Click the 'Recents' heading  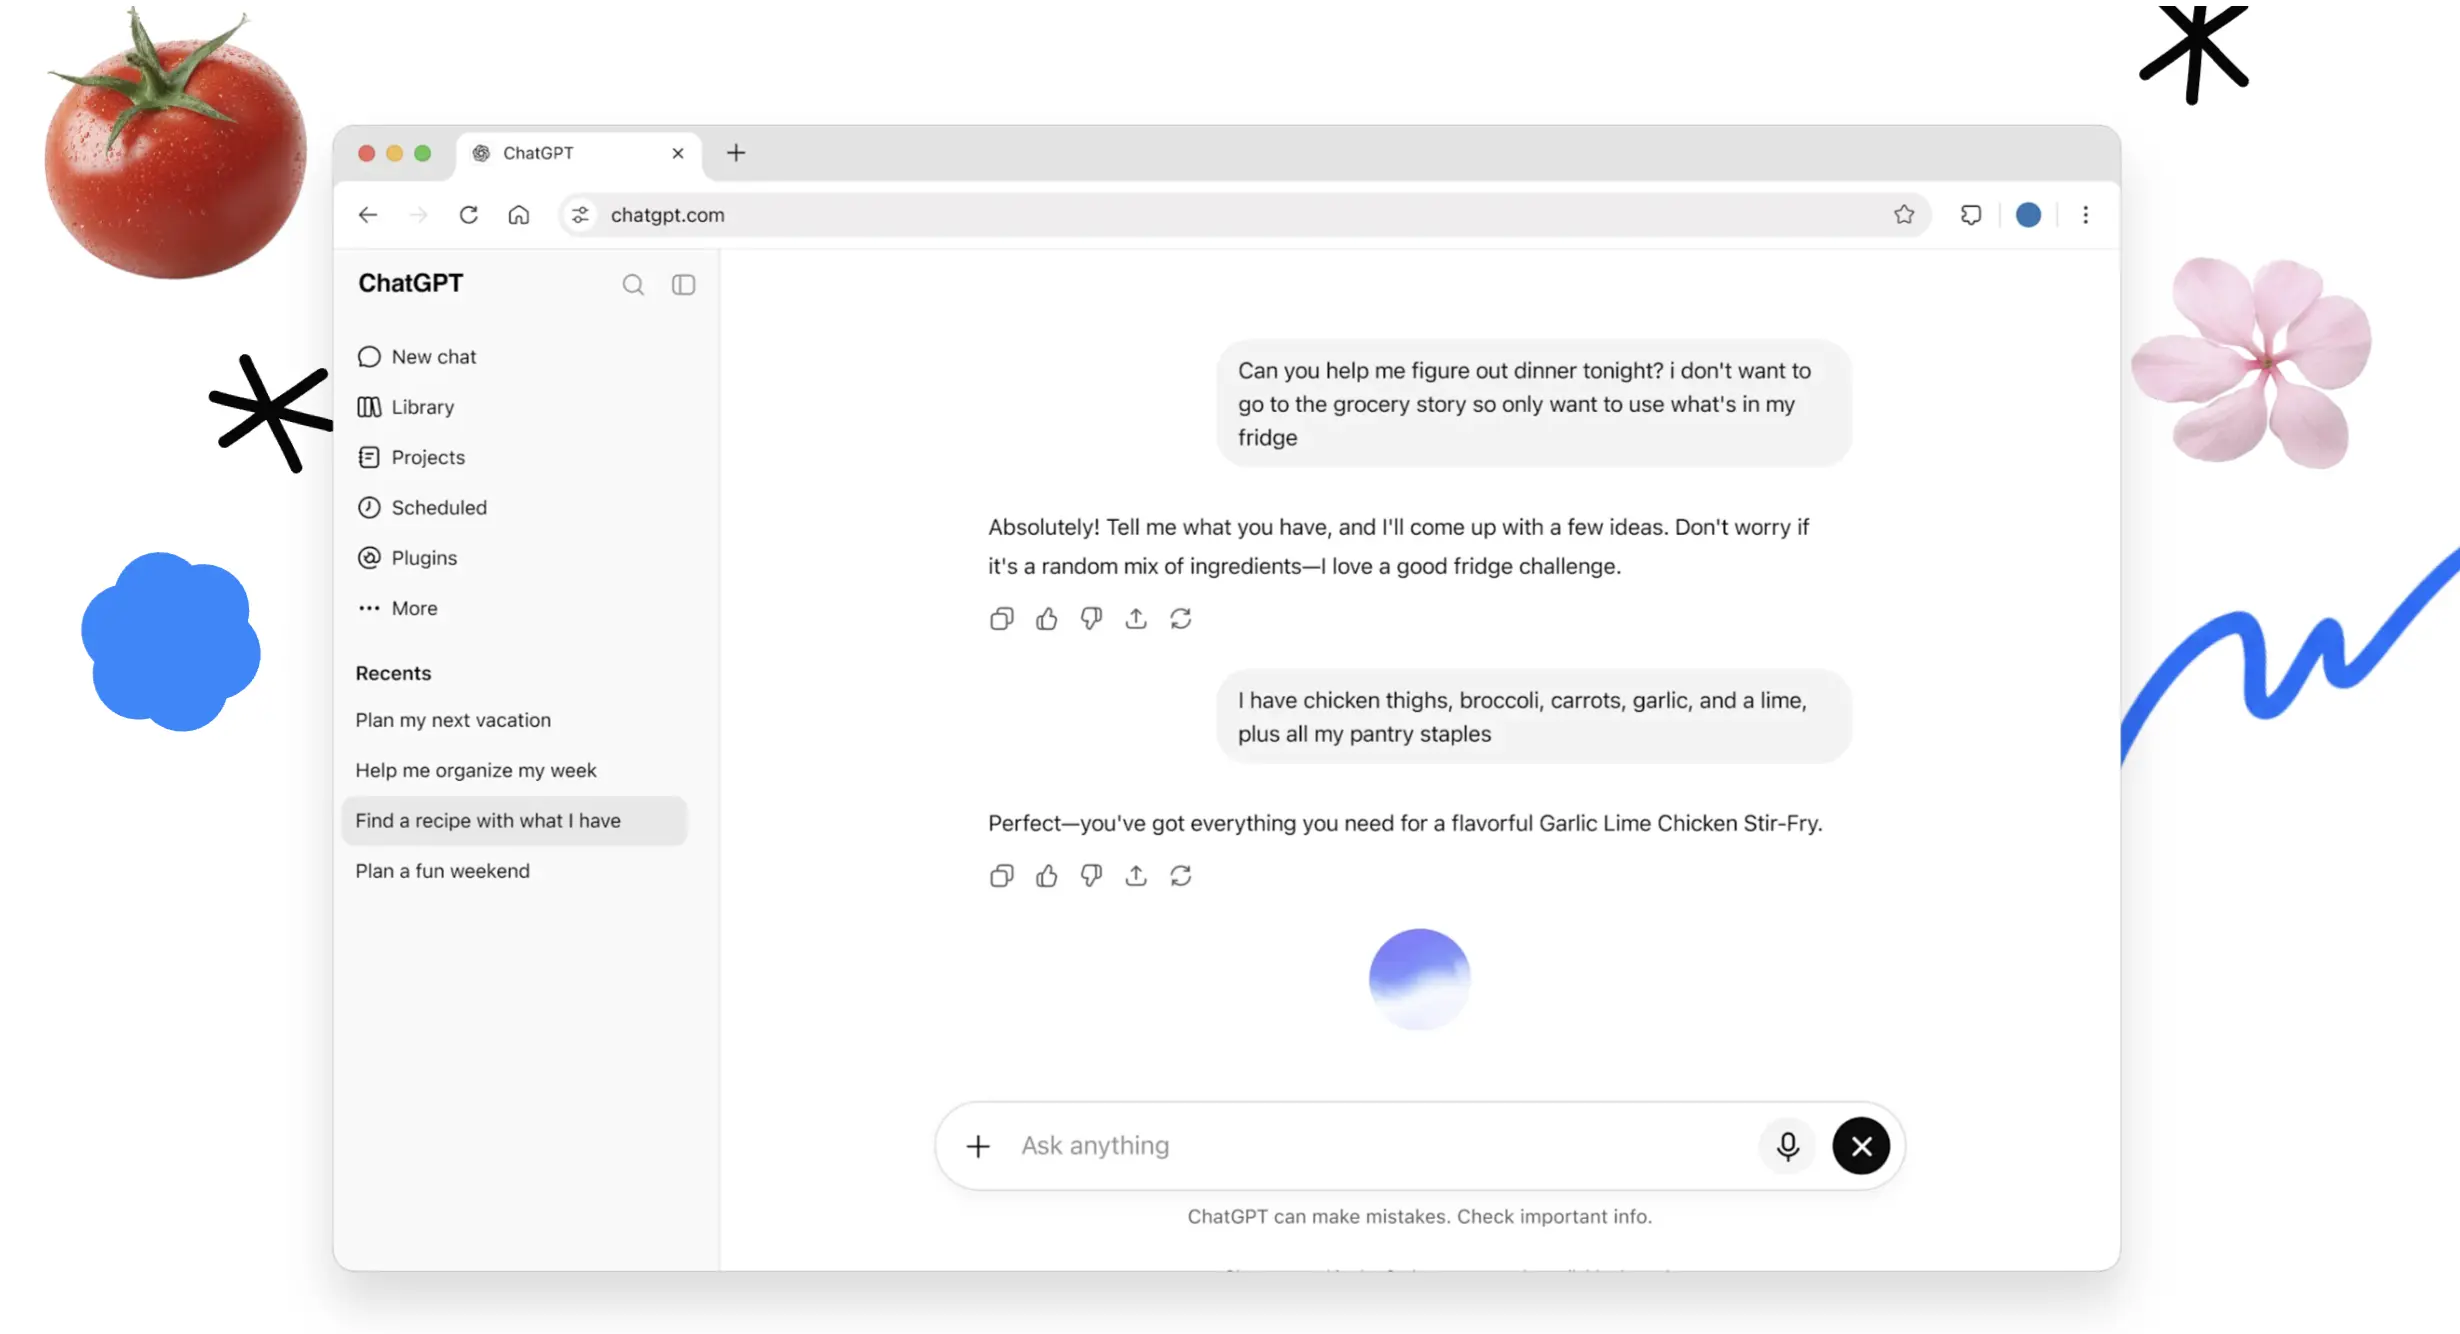393,674
